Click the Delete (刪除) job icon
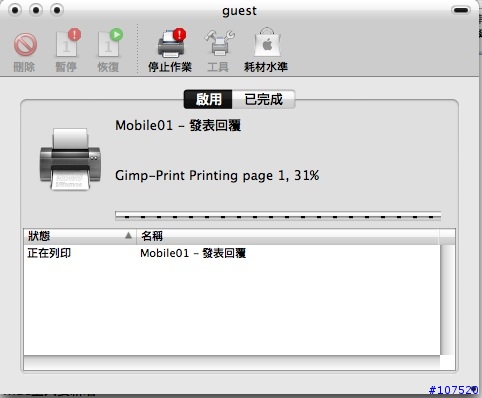 [25, 45]
